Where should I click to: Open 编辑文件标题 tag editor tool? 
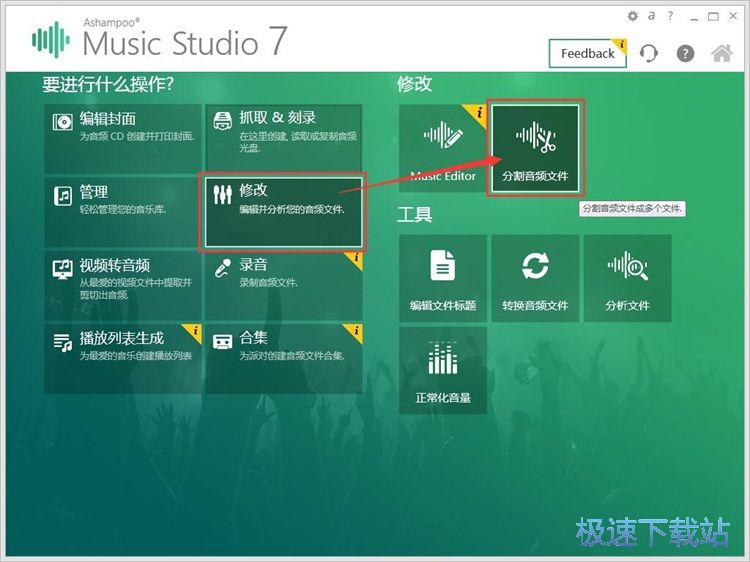point(443,278)
